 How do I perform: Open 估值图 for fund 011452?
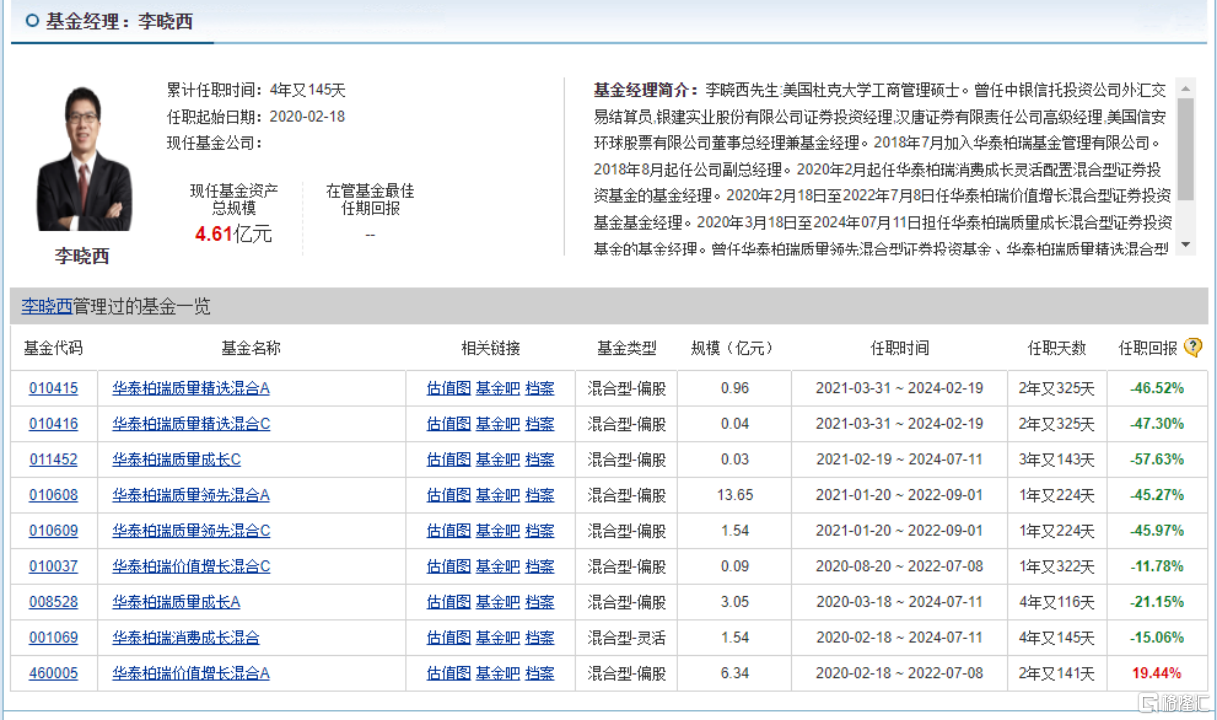pos(448,460)
